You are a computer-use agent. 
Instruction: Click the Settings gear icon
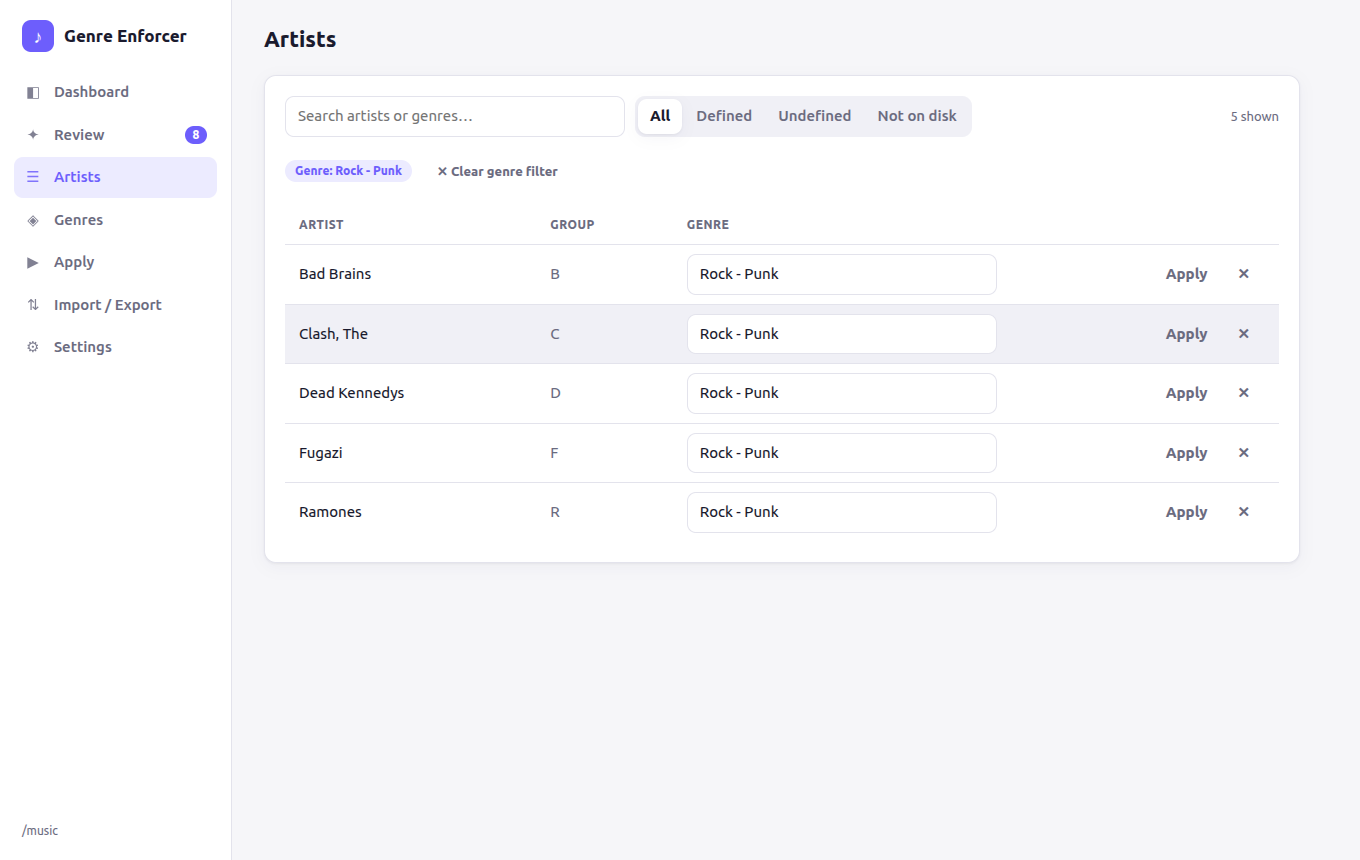33,347
